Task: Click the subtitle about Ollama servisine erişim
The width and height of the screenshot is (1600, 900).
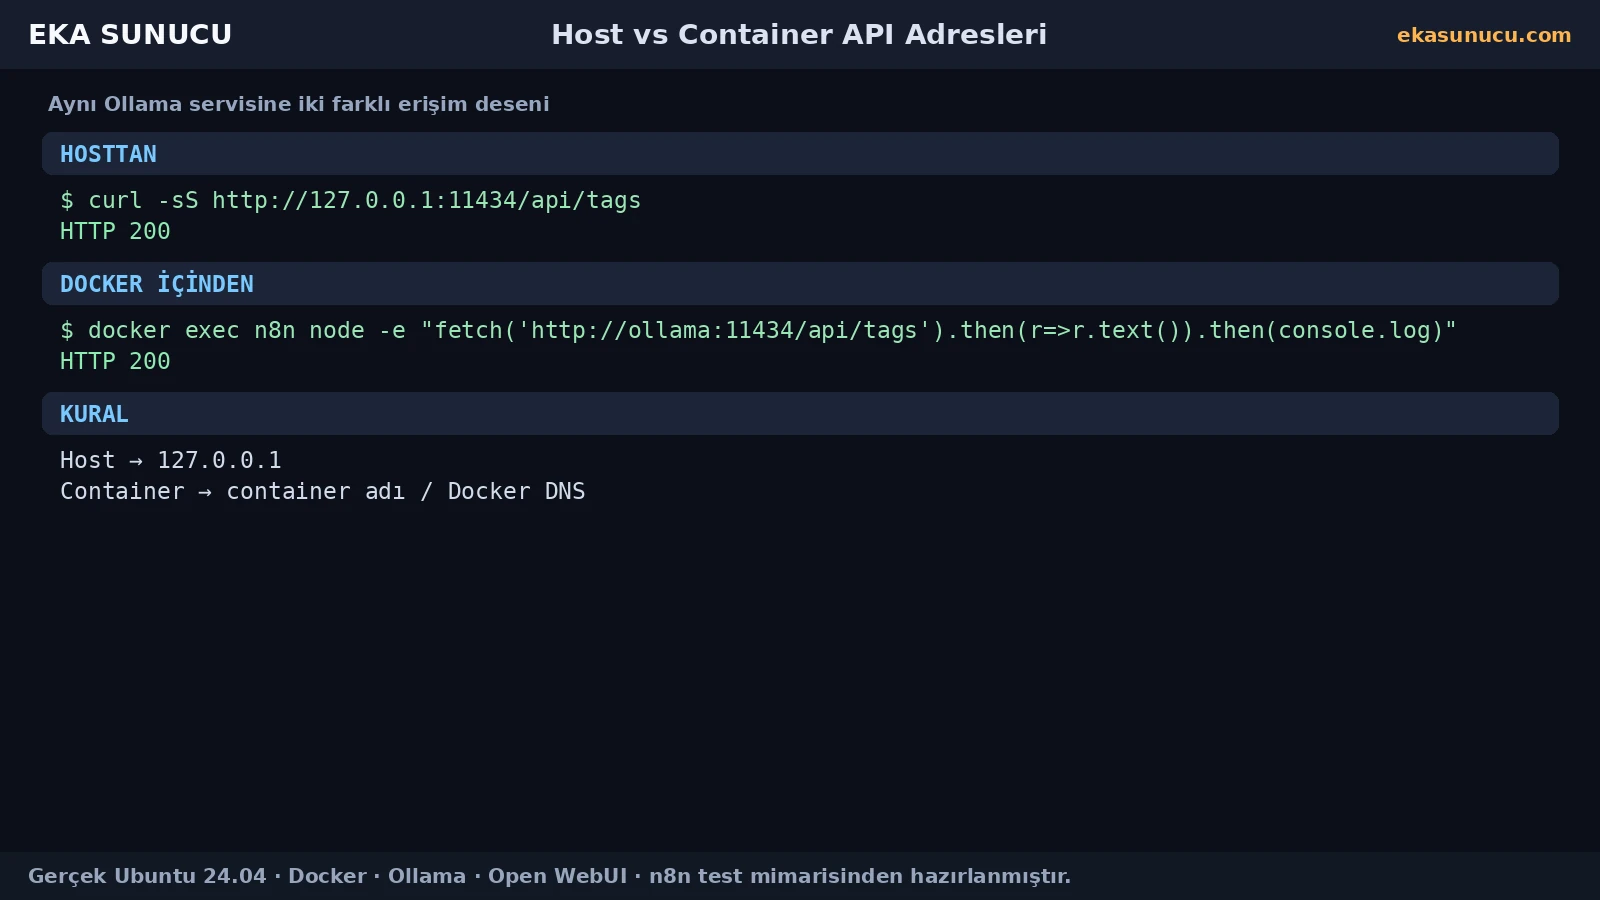Action: pos(298,104)
